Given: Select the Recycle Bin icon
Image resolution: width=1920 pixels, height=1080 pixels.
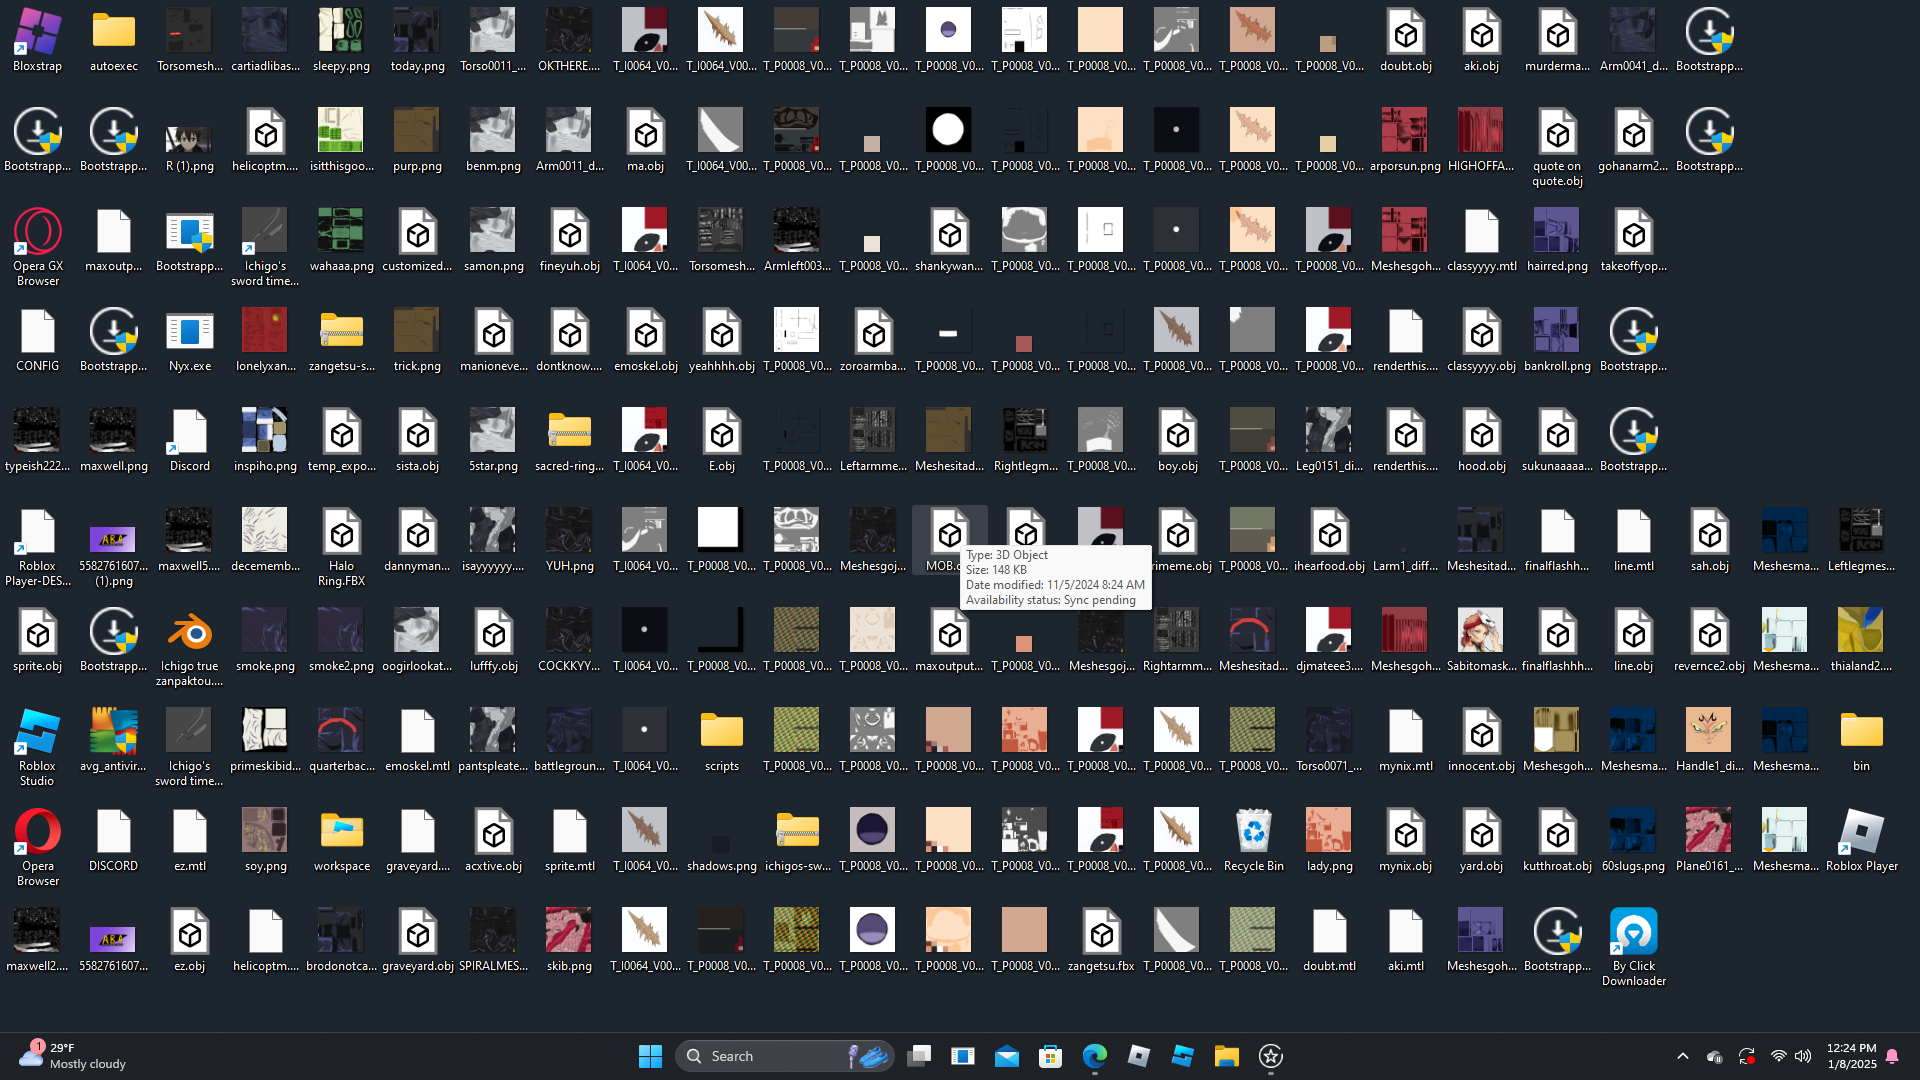Looking at the screenshot, I should tap(1253, 833).
